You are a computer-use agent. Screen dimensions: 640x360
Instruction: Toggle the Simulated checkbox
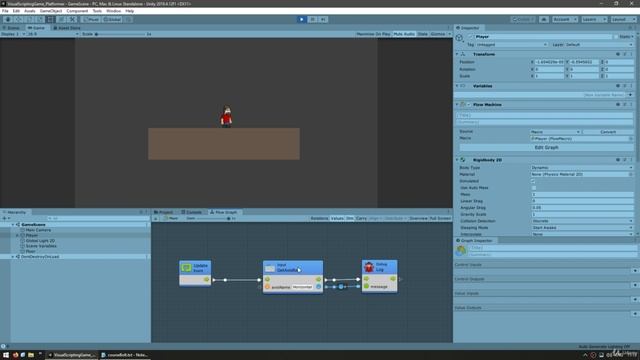point(533,181)
